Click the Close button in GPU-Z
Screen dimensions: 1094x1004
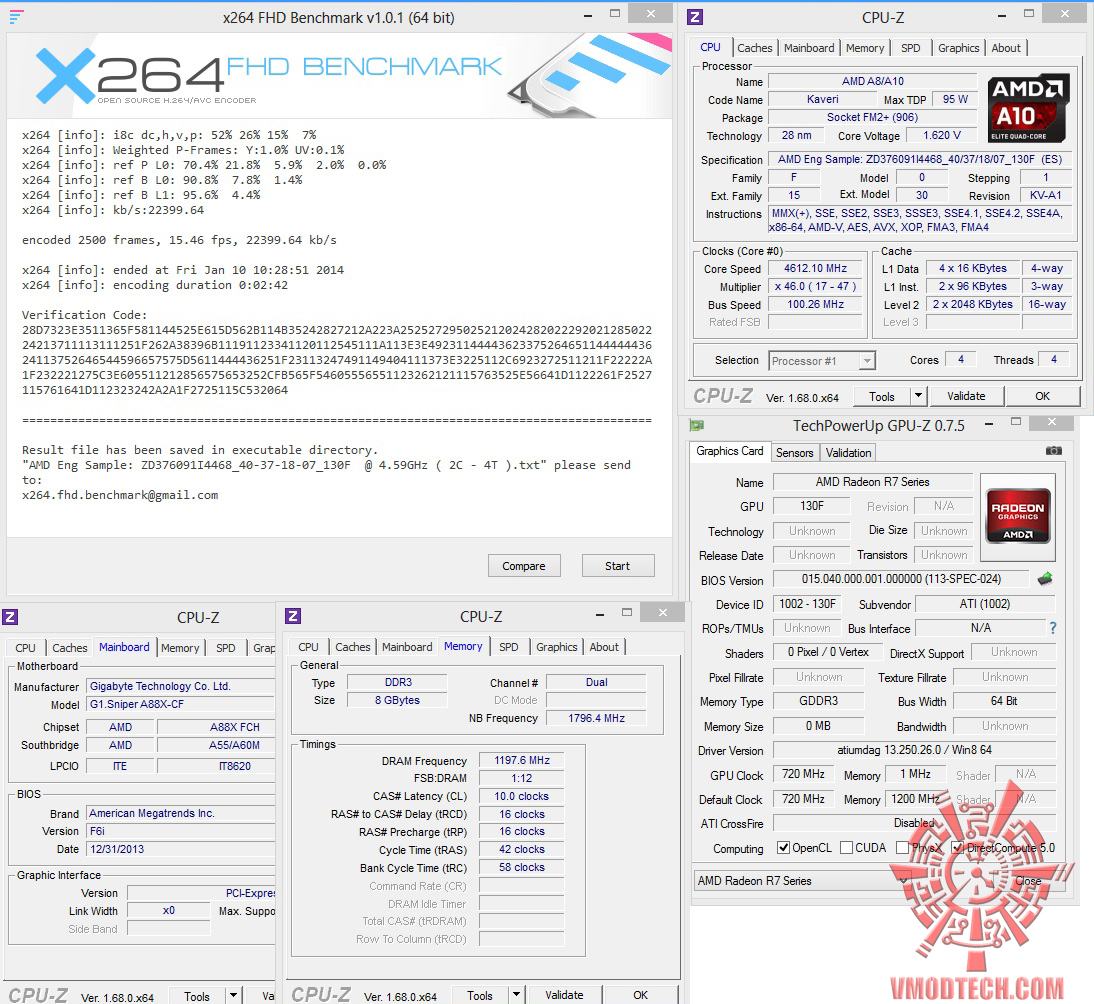1028,881
